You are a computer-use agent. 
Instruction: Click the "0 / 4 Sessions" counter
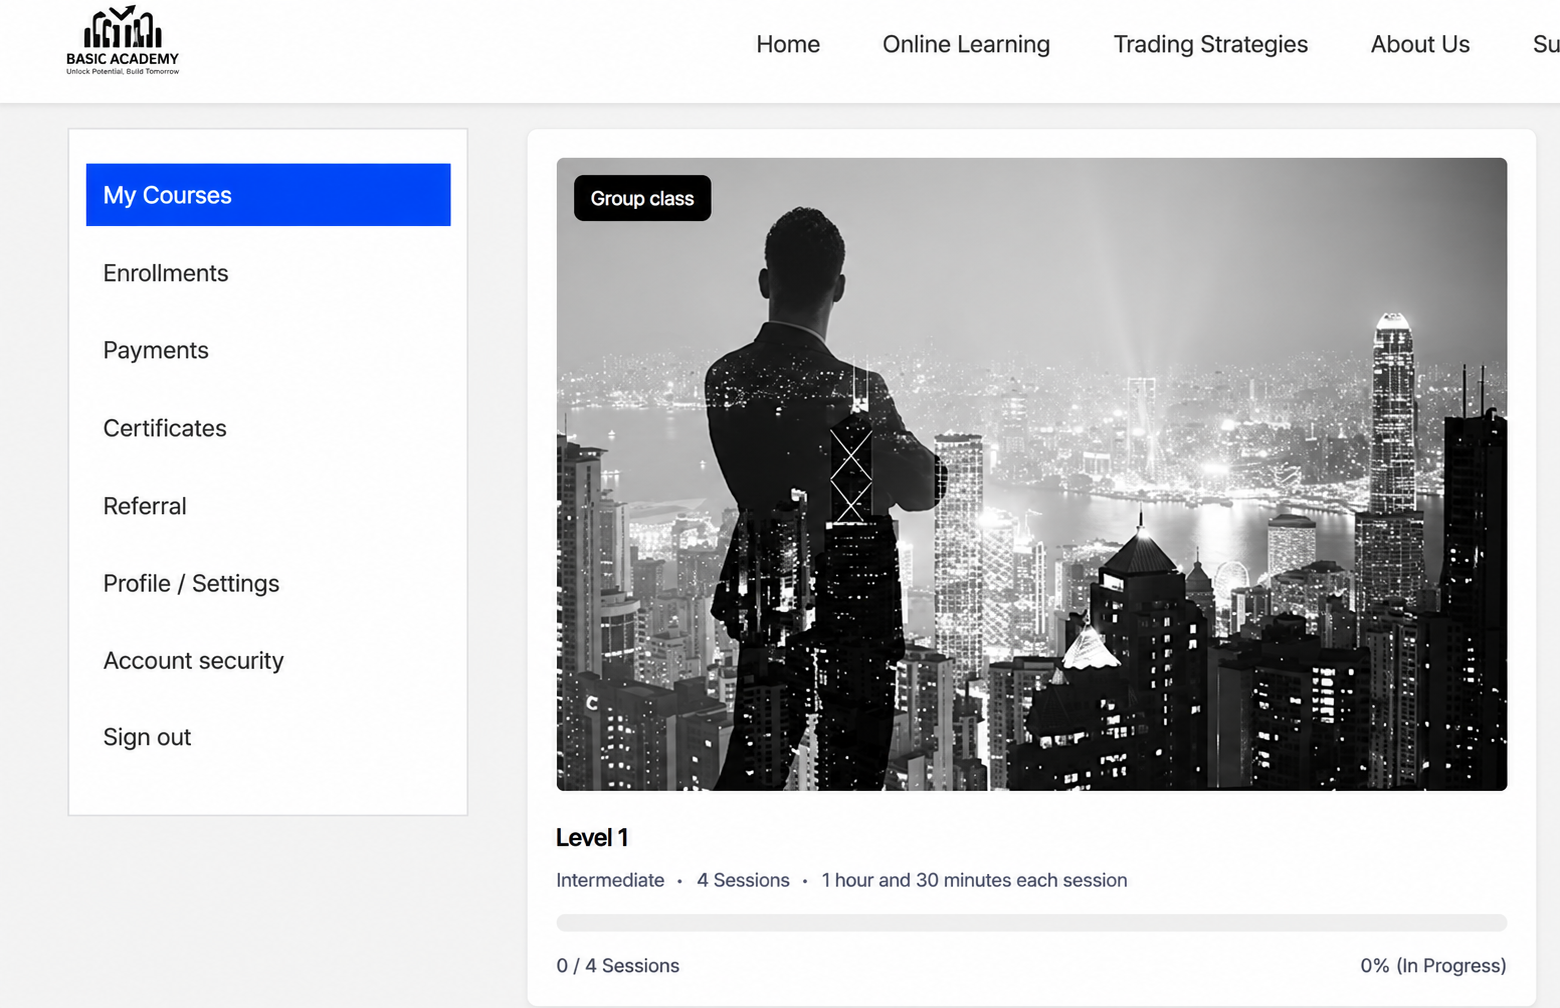pos(618,966)
